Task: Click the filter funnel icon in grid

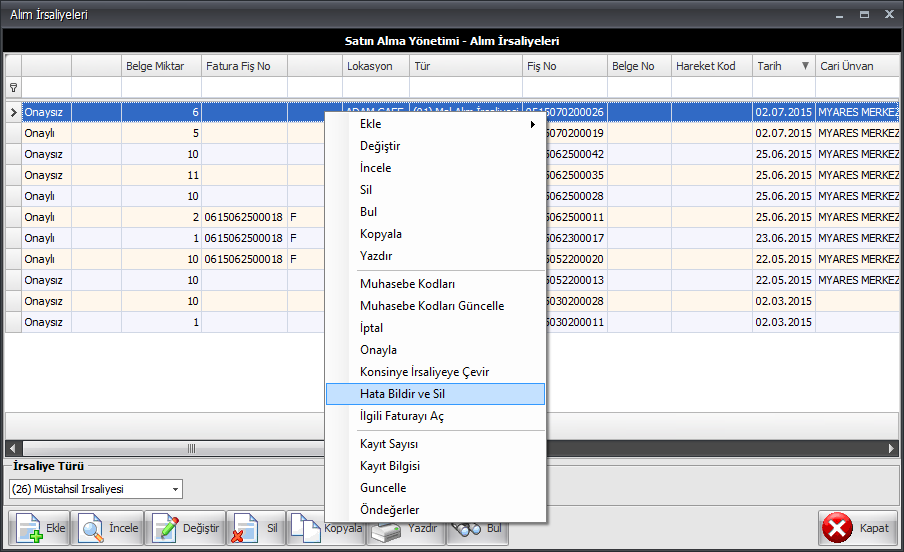Action: point(13,88)
